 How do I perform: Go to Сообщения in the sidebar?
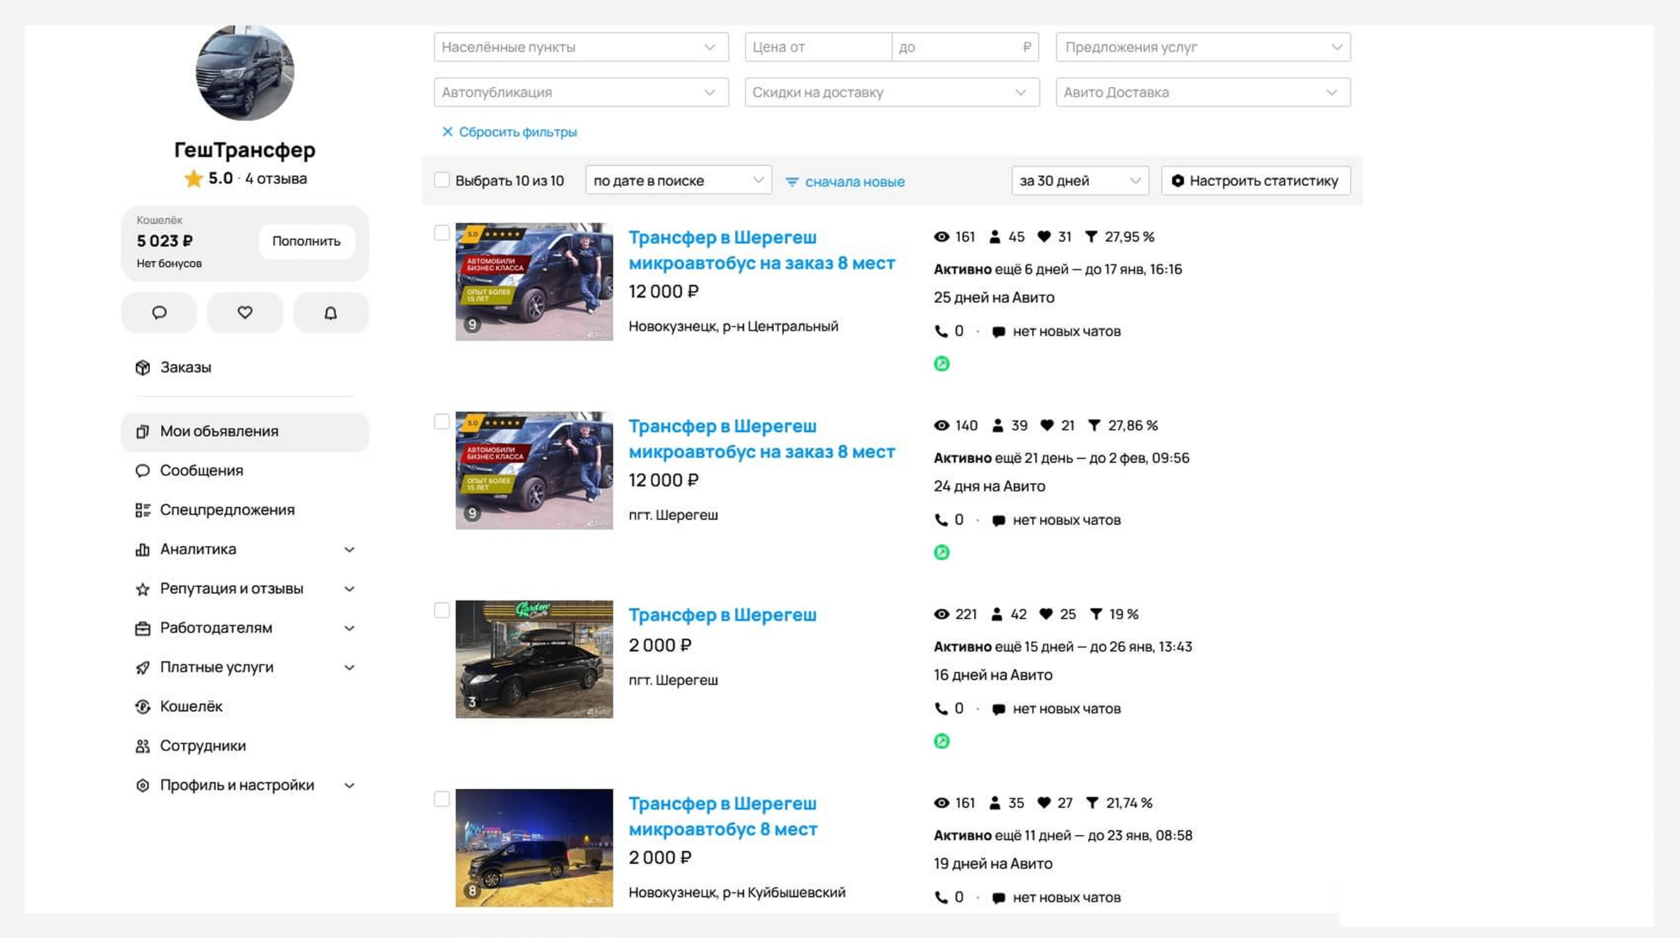coord(245,470)
